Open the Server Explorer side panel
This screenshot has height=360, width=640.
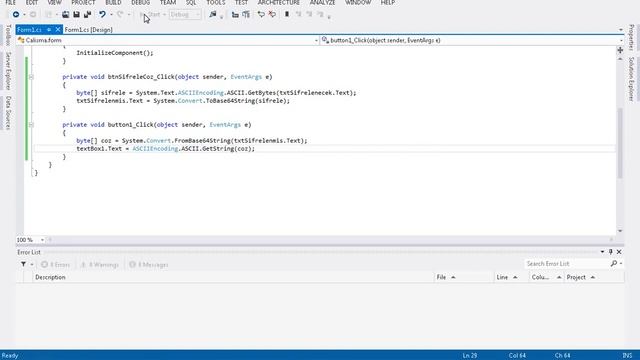8,71
